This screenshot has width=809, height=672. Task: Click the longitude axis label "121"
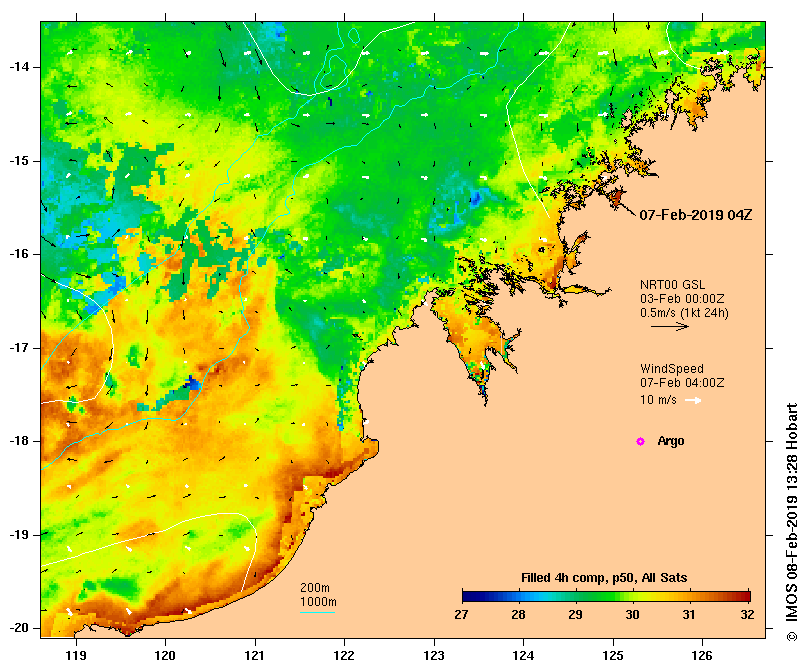tap(255, 656)
